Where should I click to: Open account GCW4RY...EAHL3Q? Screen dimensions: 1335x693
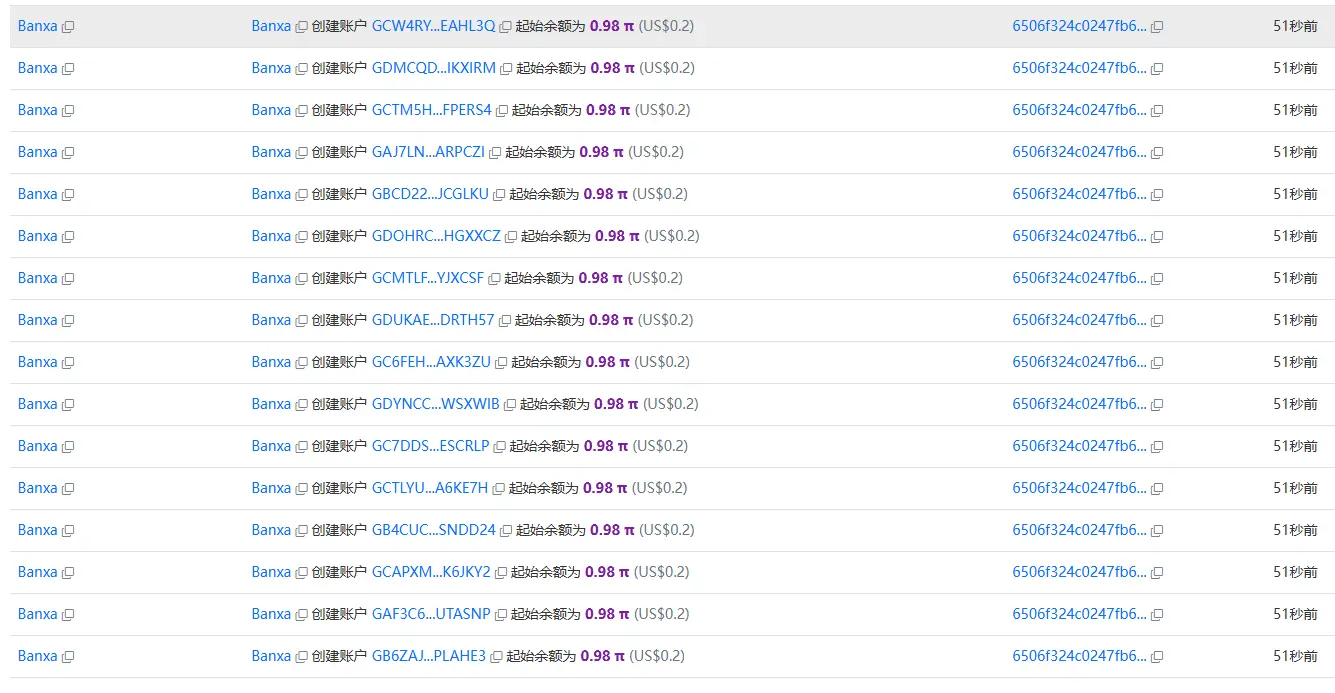[x=433, y=26]
